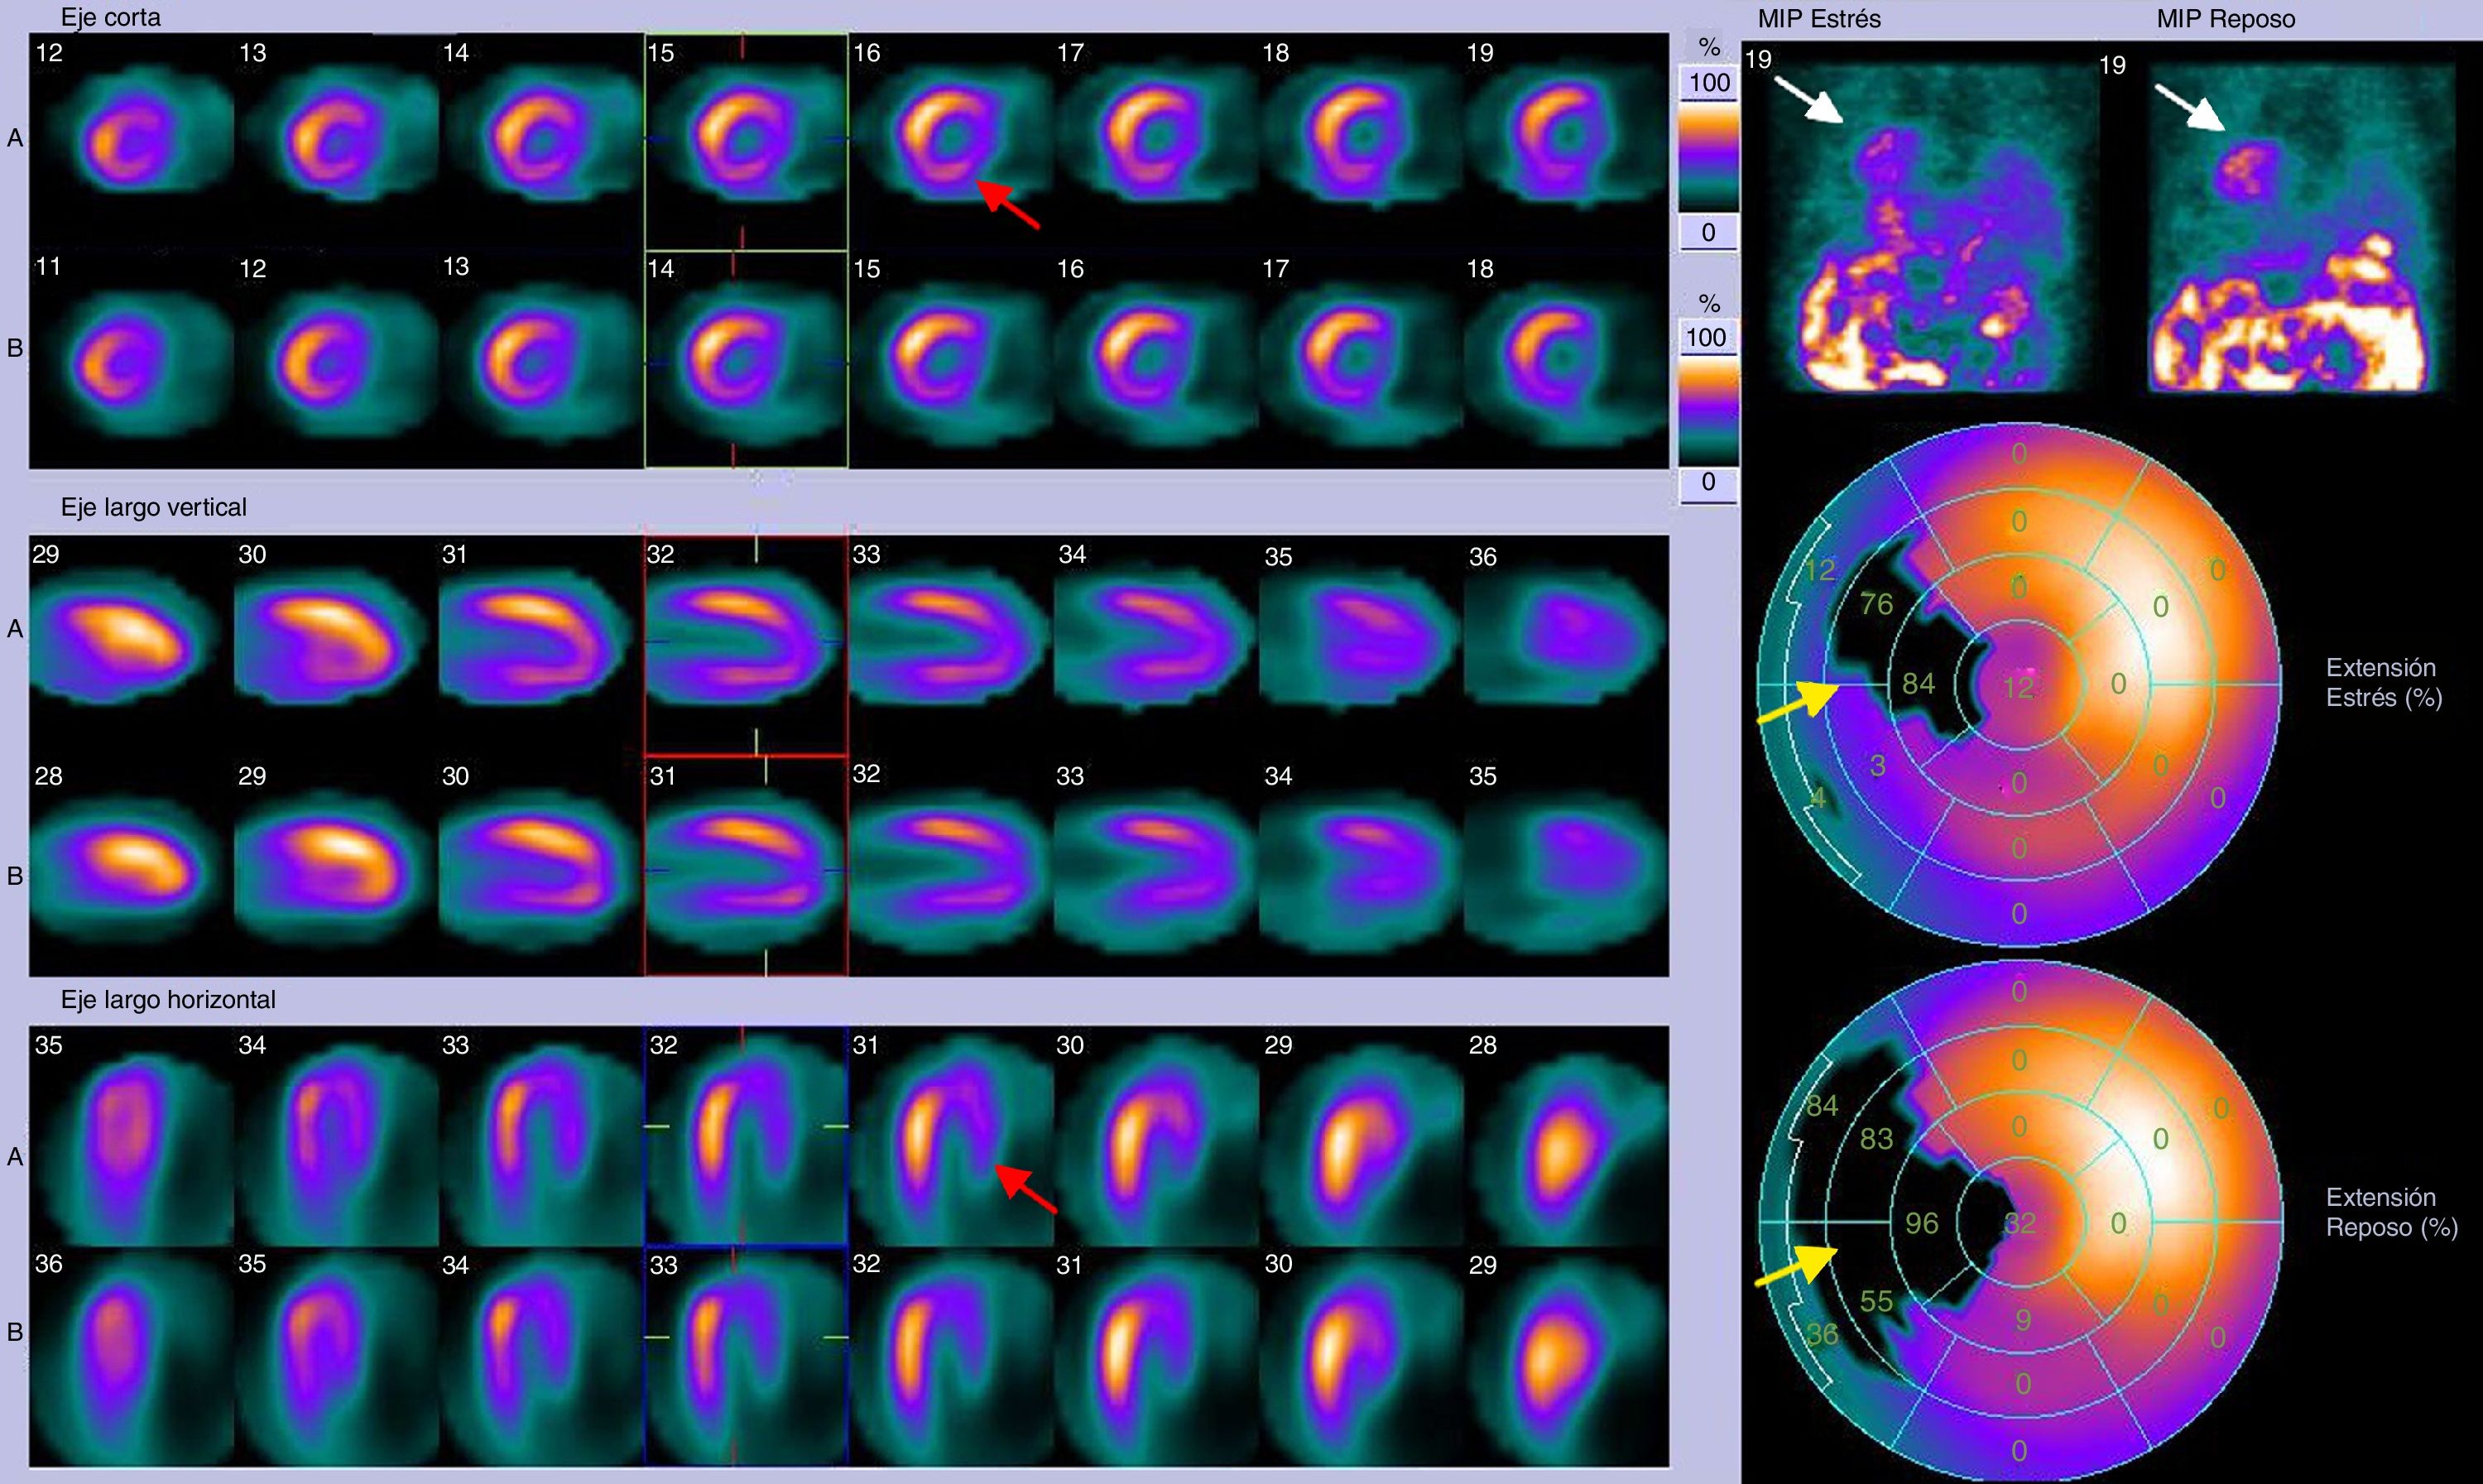Select short-axis rest slice 14
The image size is (2483, 1484).
click(745, 358)
